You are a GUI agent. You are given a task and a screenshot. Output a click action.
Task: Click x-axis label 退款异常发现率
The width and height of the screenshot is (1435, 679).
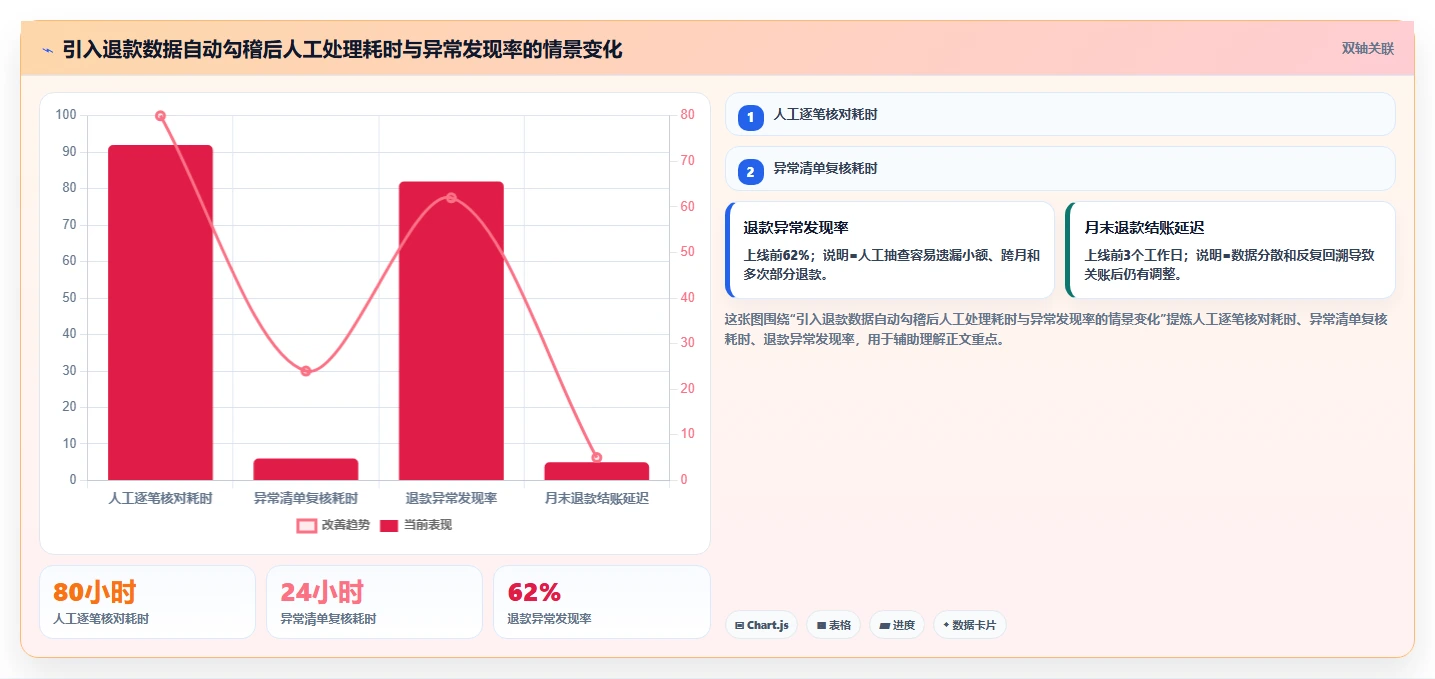pyautogui.click(x=451, y=498)
